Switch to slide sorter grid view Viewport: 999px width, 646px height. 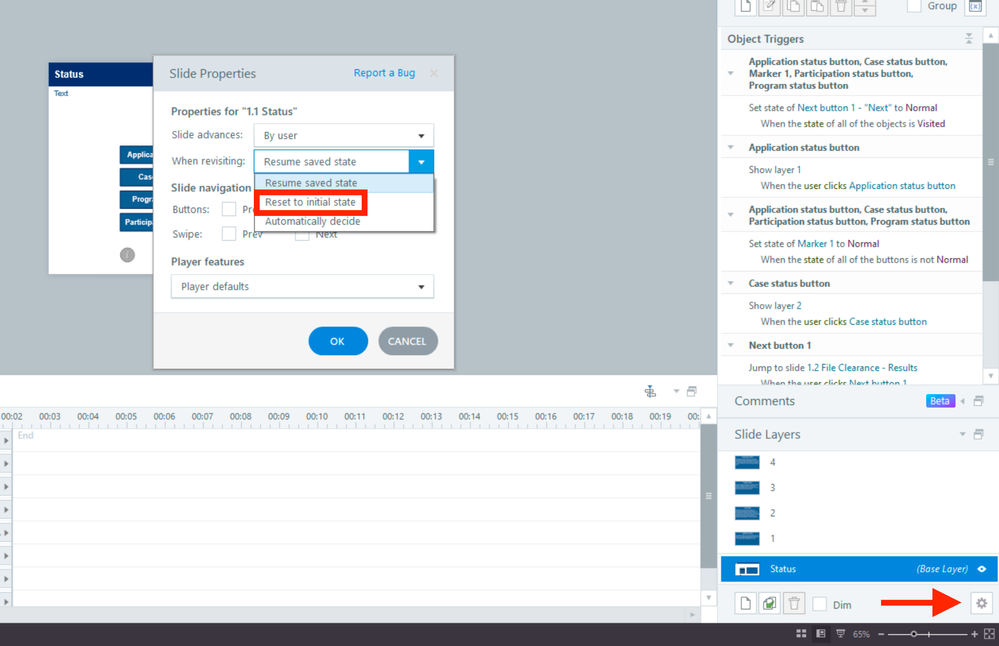(x=801, y=633)
